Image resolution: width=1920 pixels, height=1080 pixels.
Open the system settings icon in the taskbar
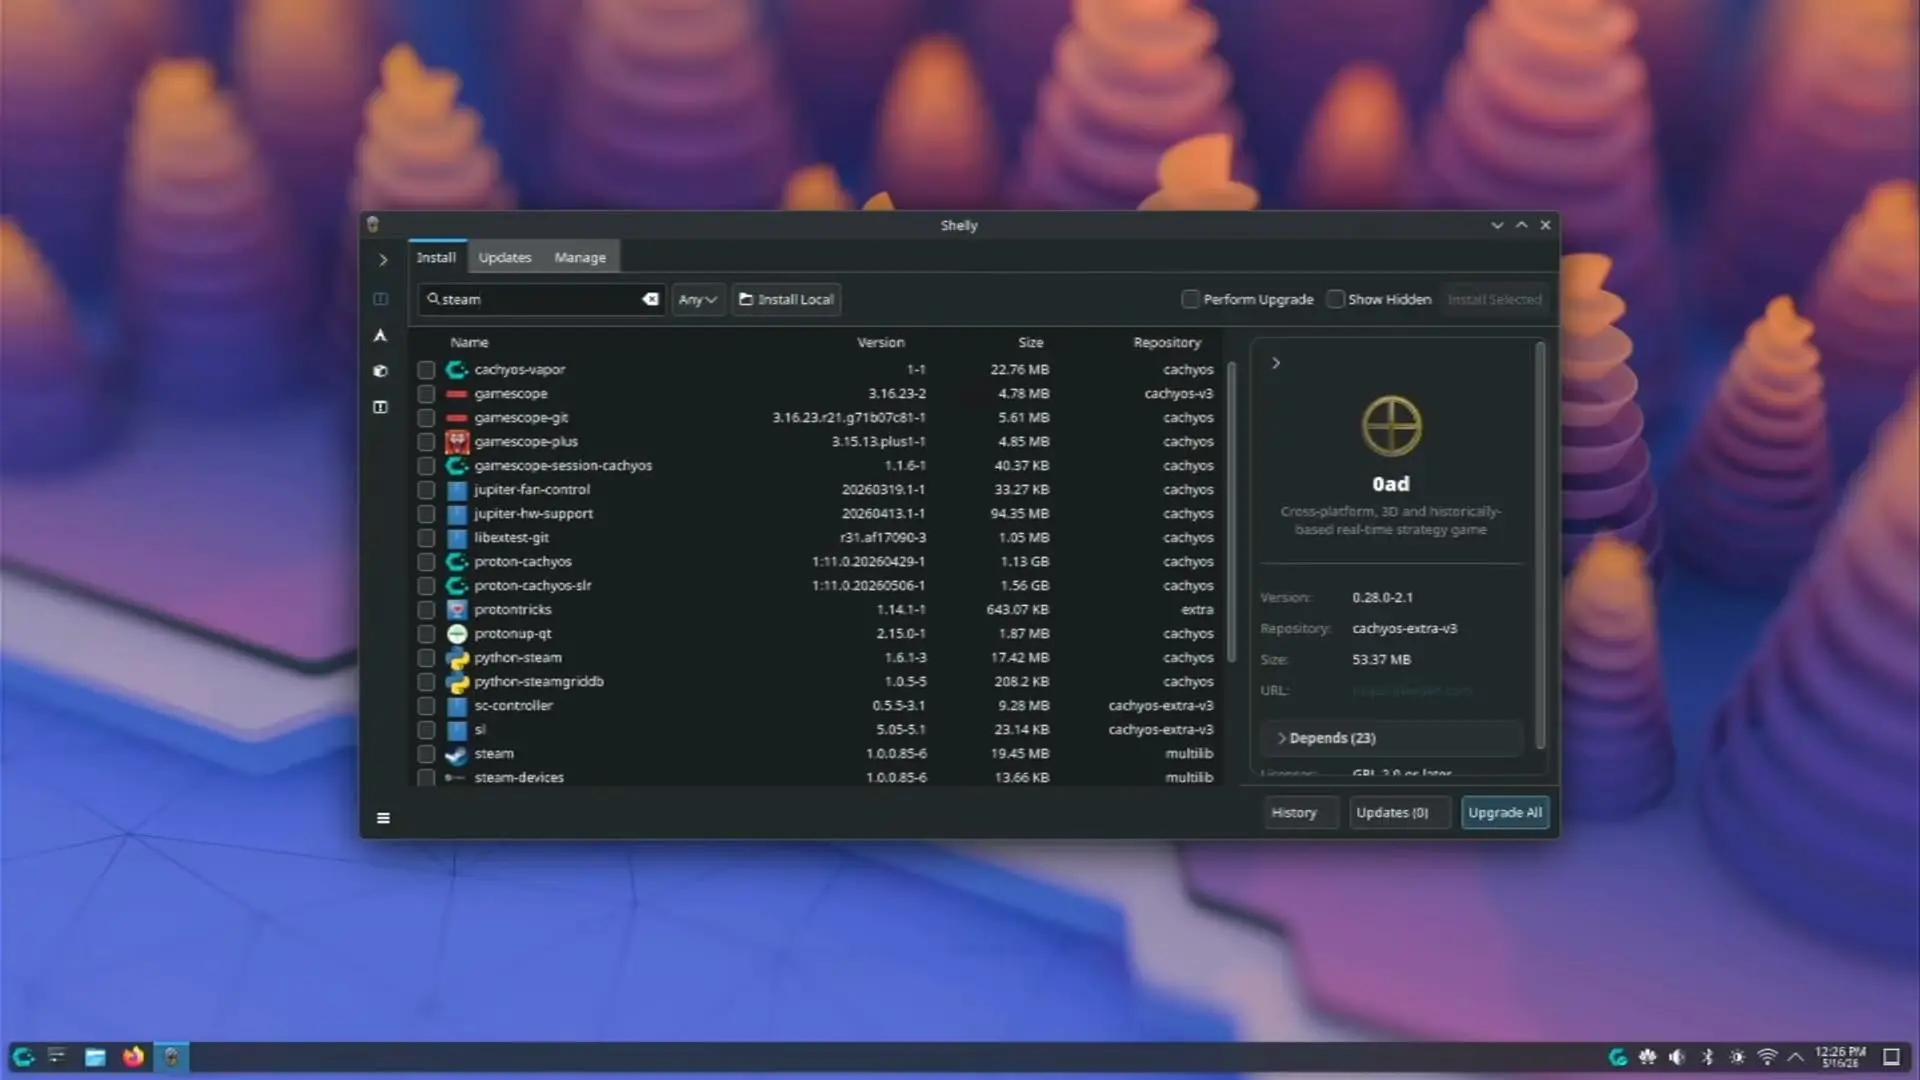(x=57, y=1057)
